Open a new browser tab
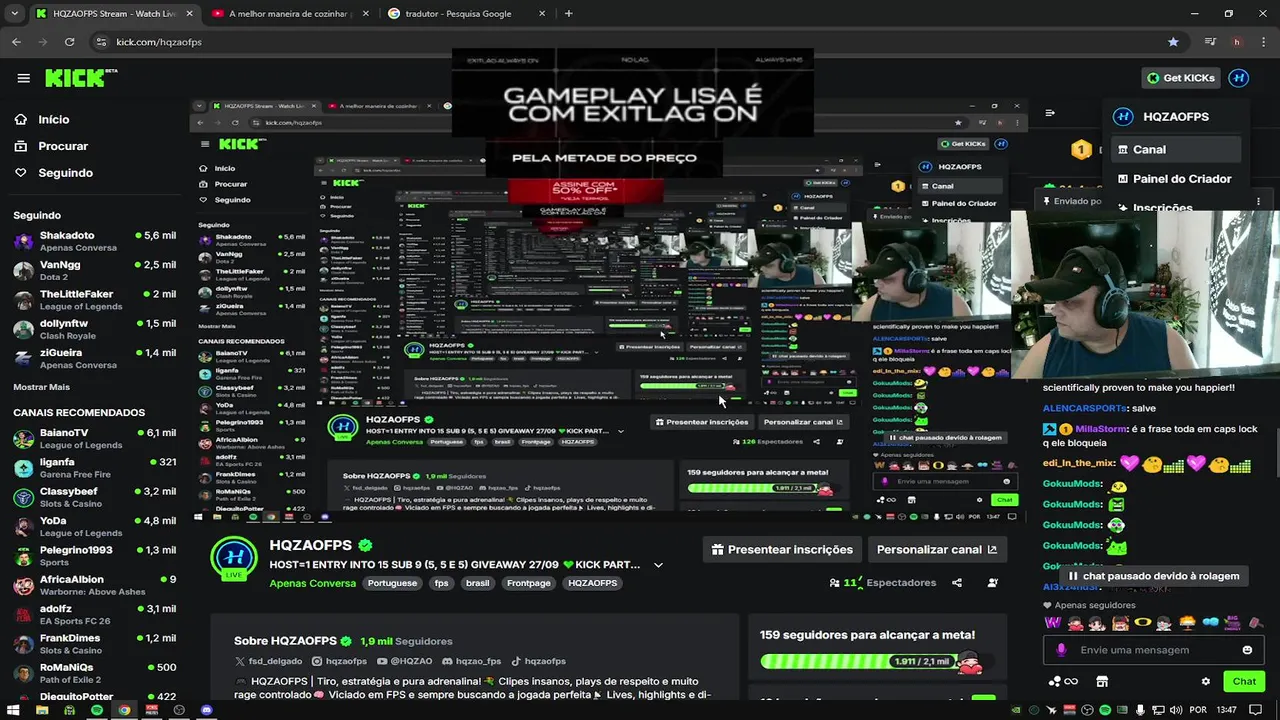This screenshot has width=1280, height=720. (568, 14)
